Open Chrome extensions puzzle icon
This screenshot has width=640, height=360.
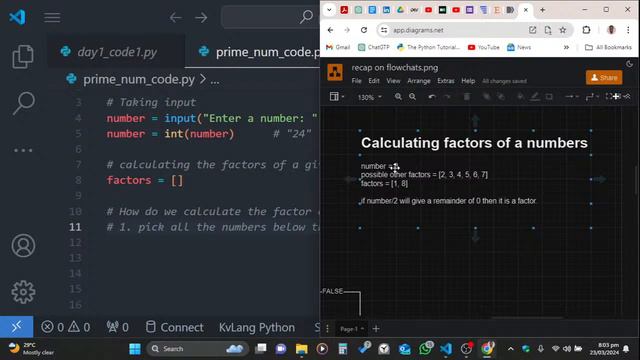587,30
